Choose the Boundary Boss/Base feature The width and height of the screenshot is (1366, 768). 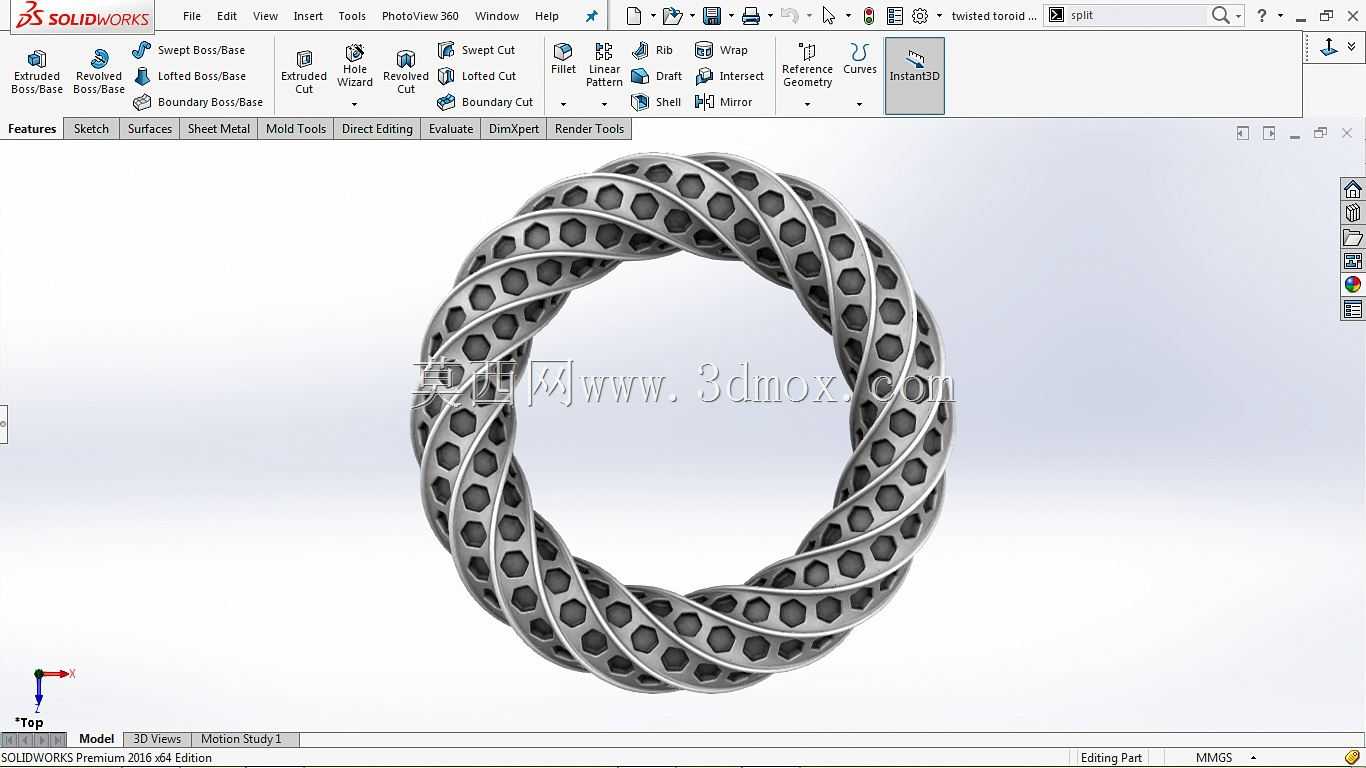pyautogui.click(x=198, y=102)
